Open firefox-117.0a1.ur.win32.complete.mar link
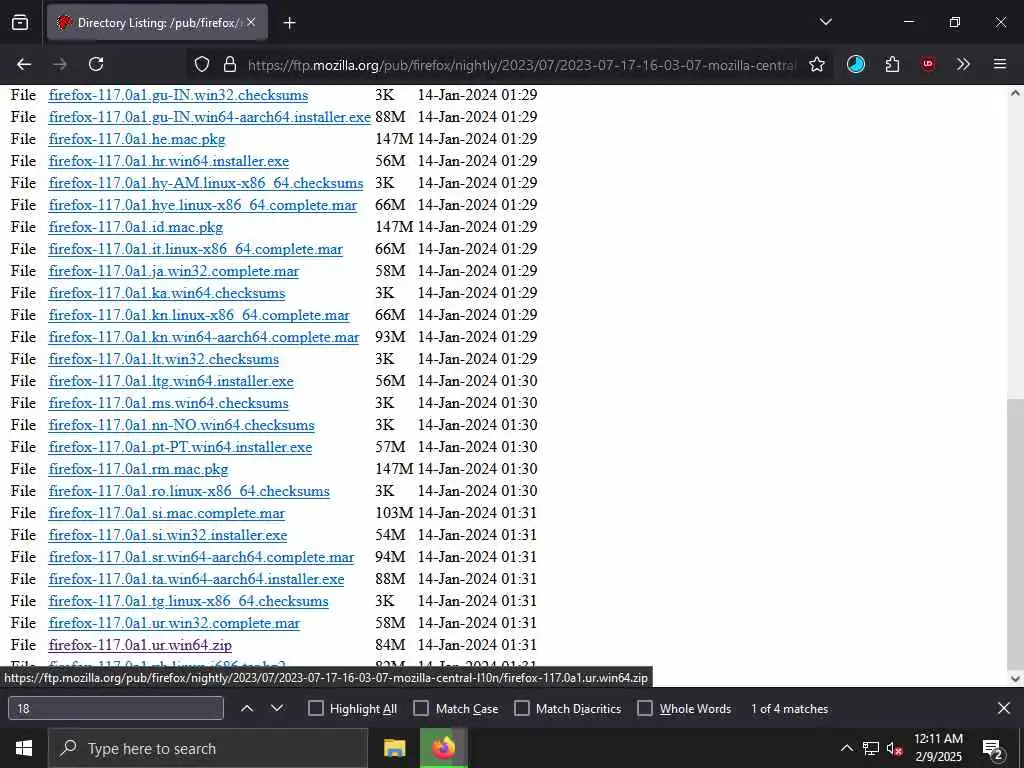The width and height of the screenshot is (1024, 768). pos(174,623)
